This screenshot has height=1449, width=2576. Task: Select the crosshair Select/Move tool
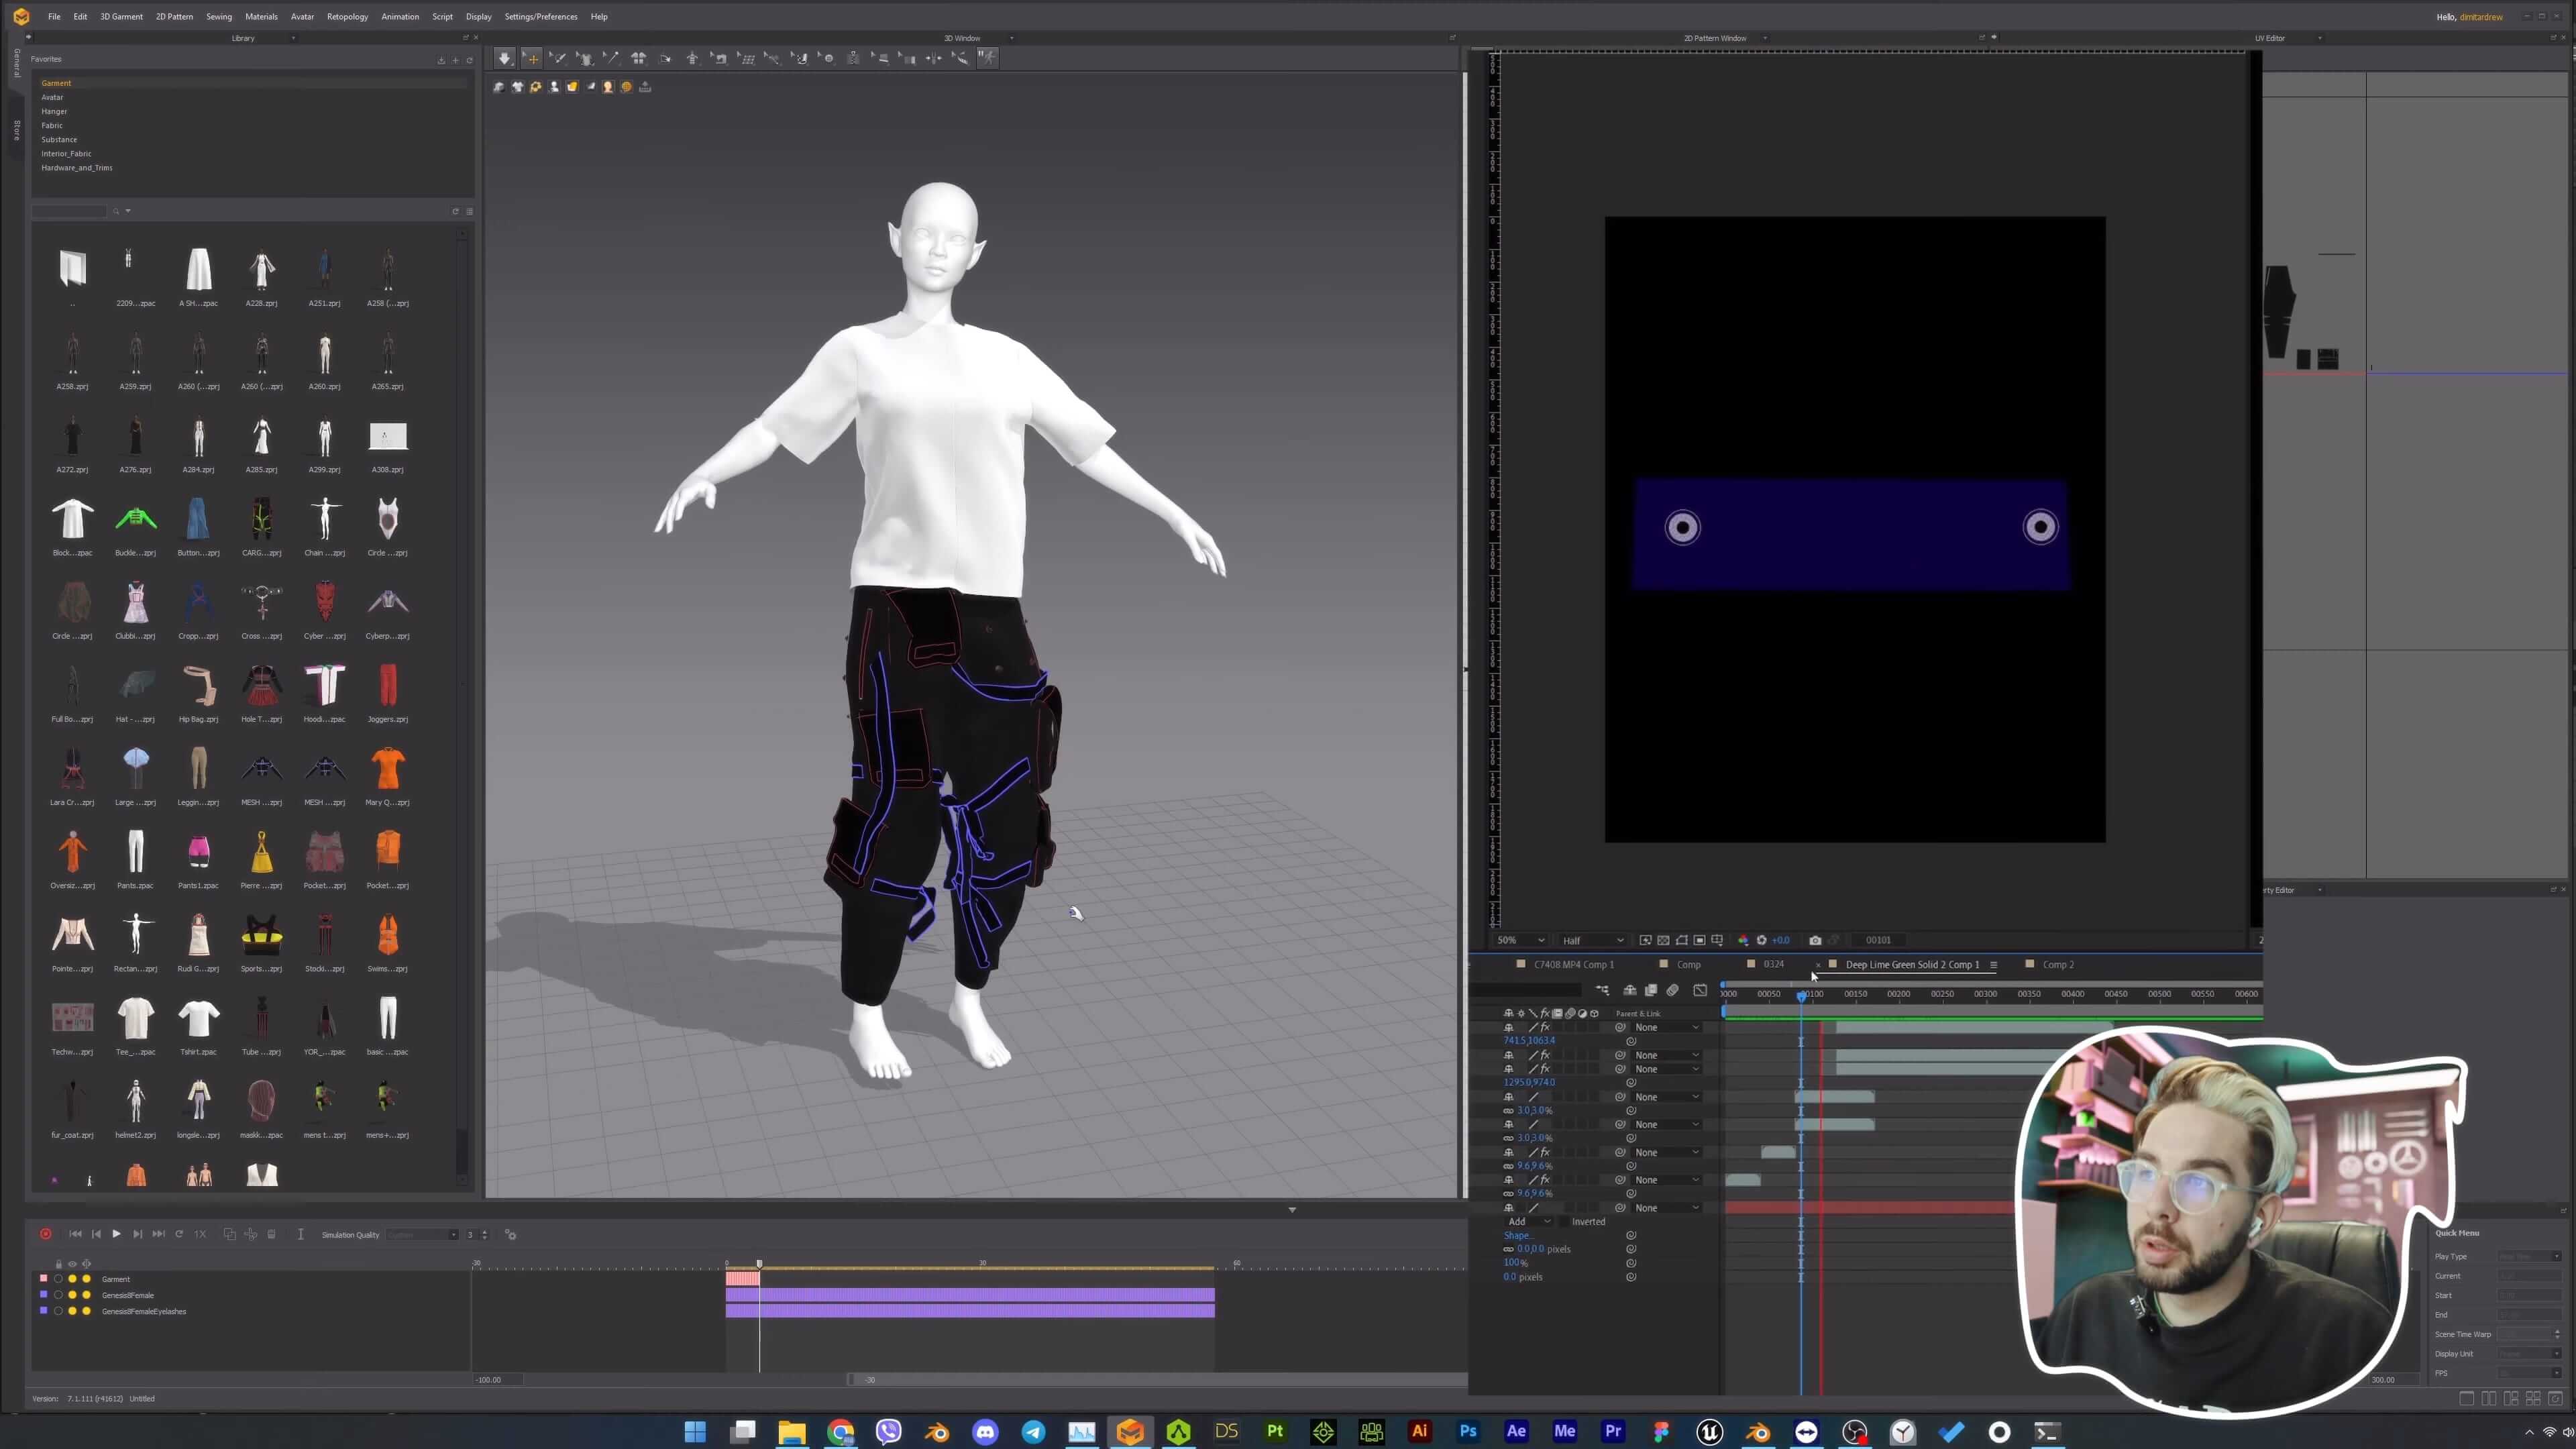532,58
